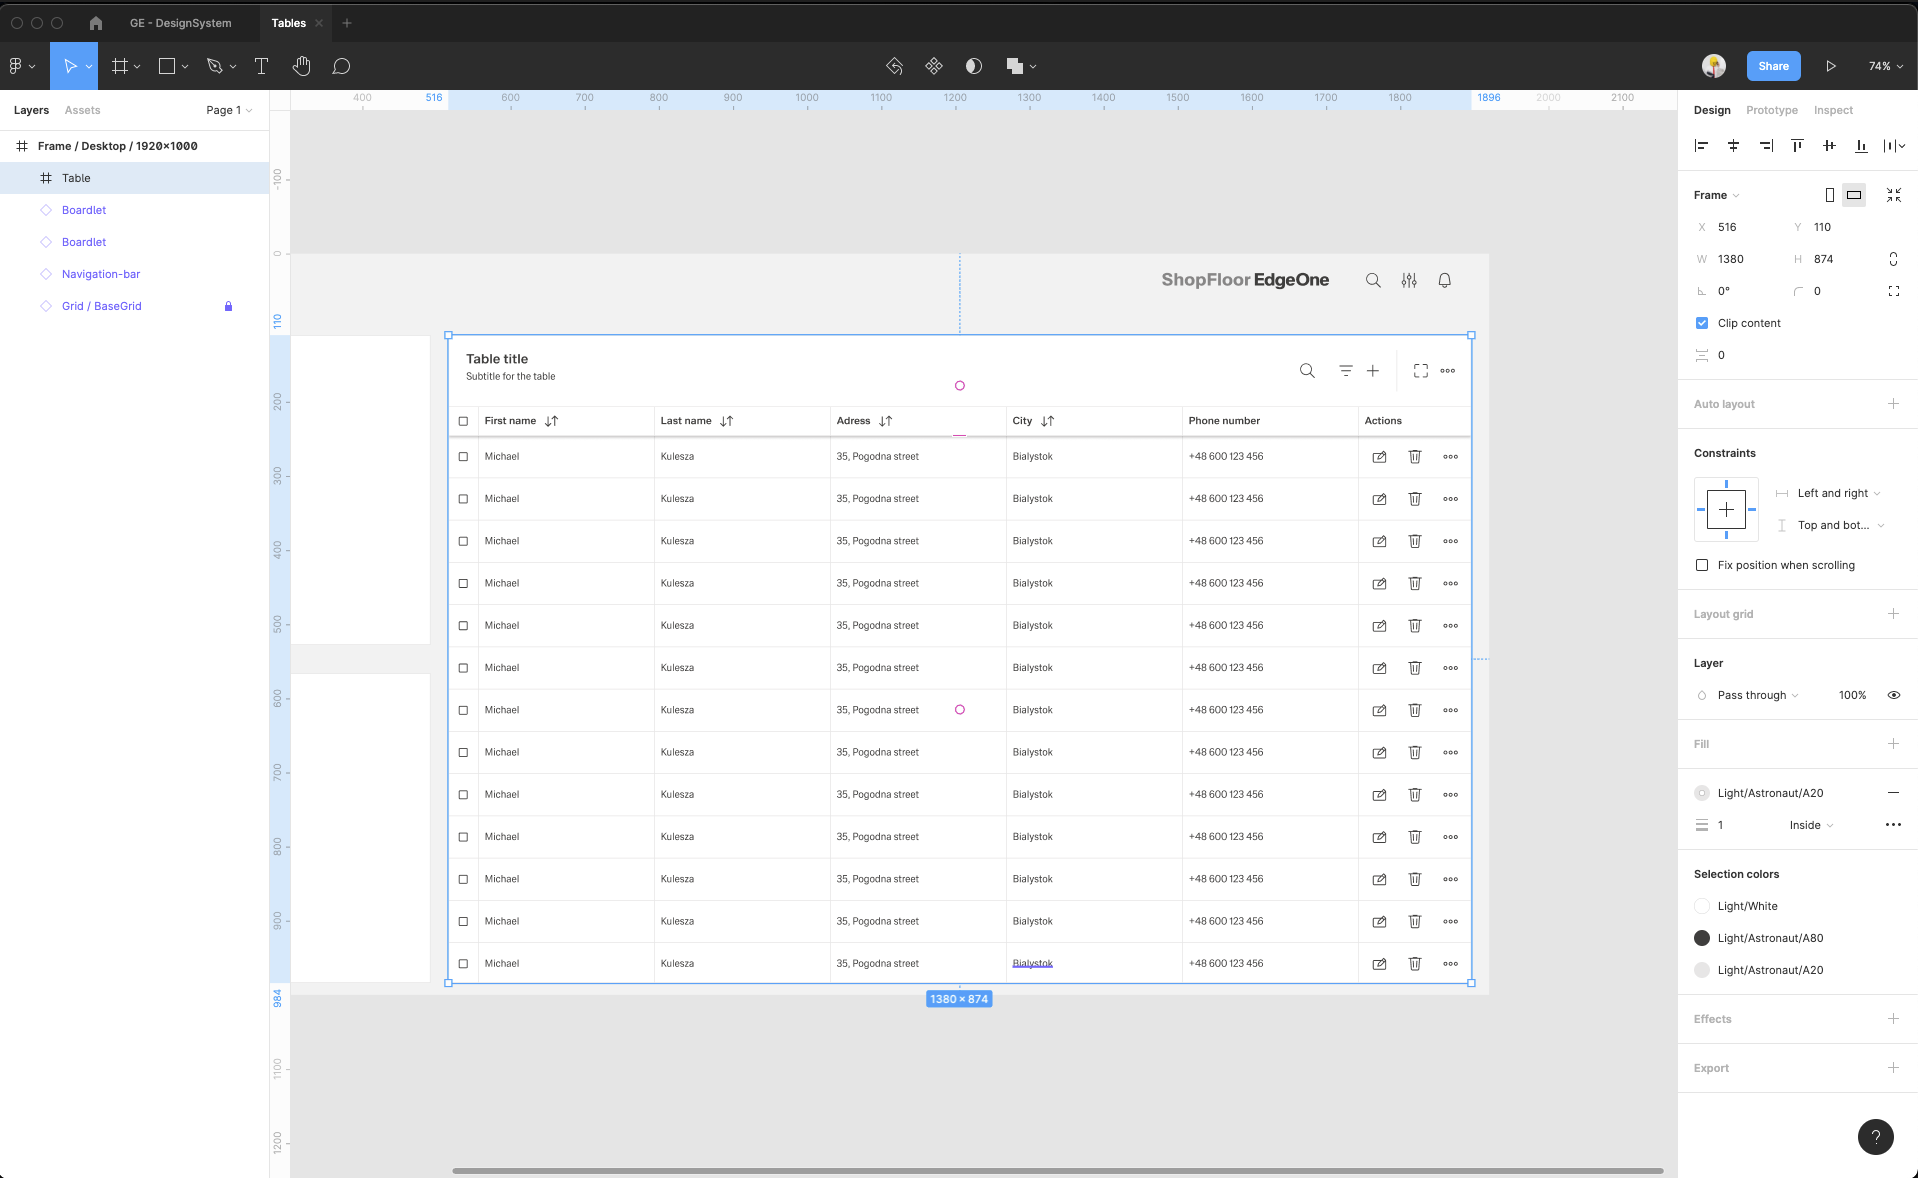Image resolution: width=1918 pixels, height=1178 pixels.
Task: Click the Help question mark button
Action: 1875,1136
